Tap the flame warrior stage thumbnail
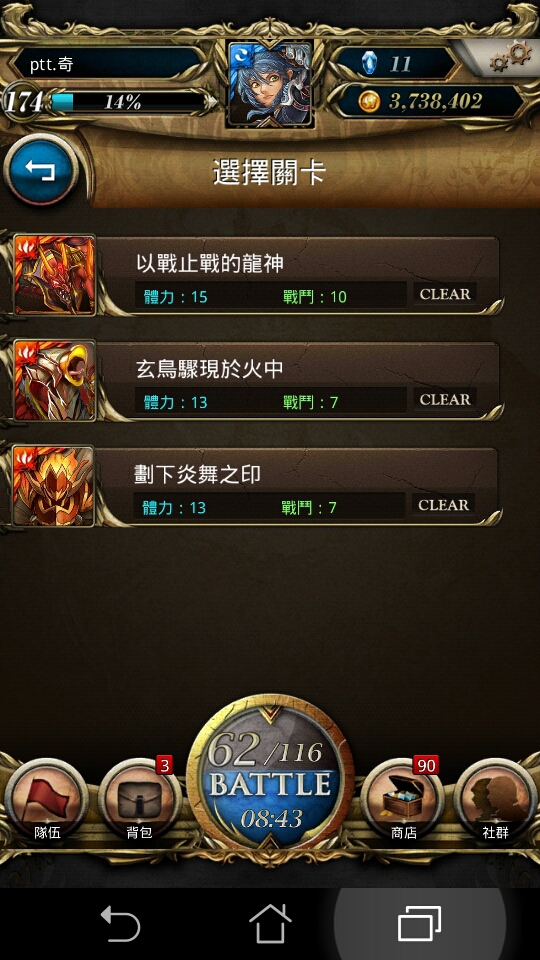 (53, 486)
